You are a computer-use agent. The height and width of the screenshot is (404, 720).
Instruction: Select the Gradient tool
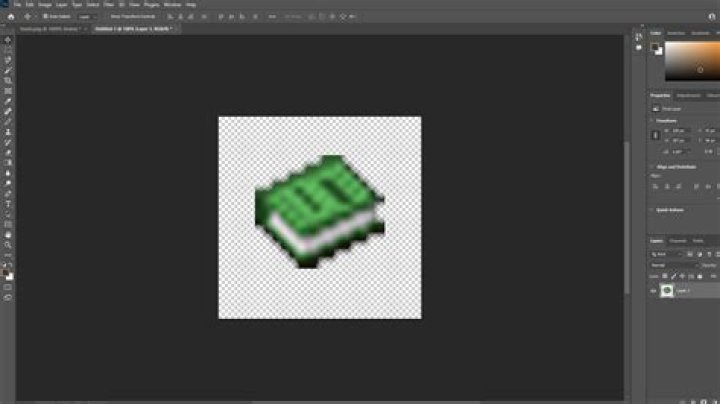pos(8,163)
